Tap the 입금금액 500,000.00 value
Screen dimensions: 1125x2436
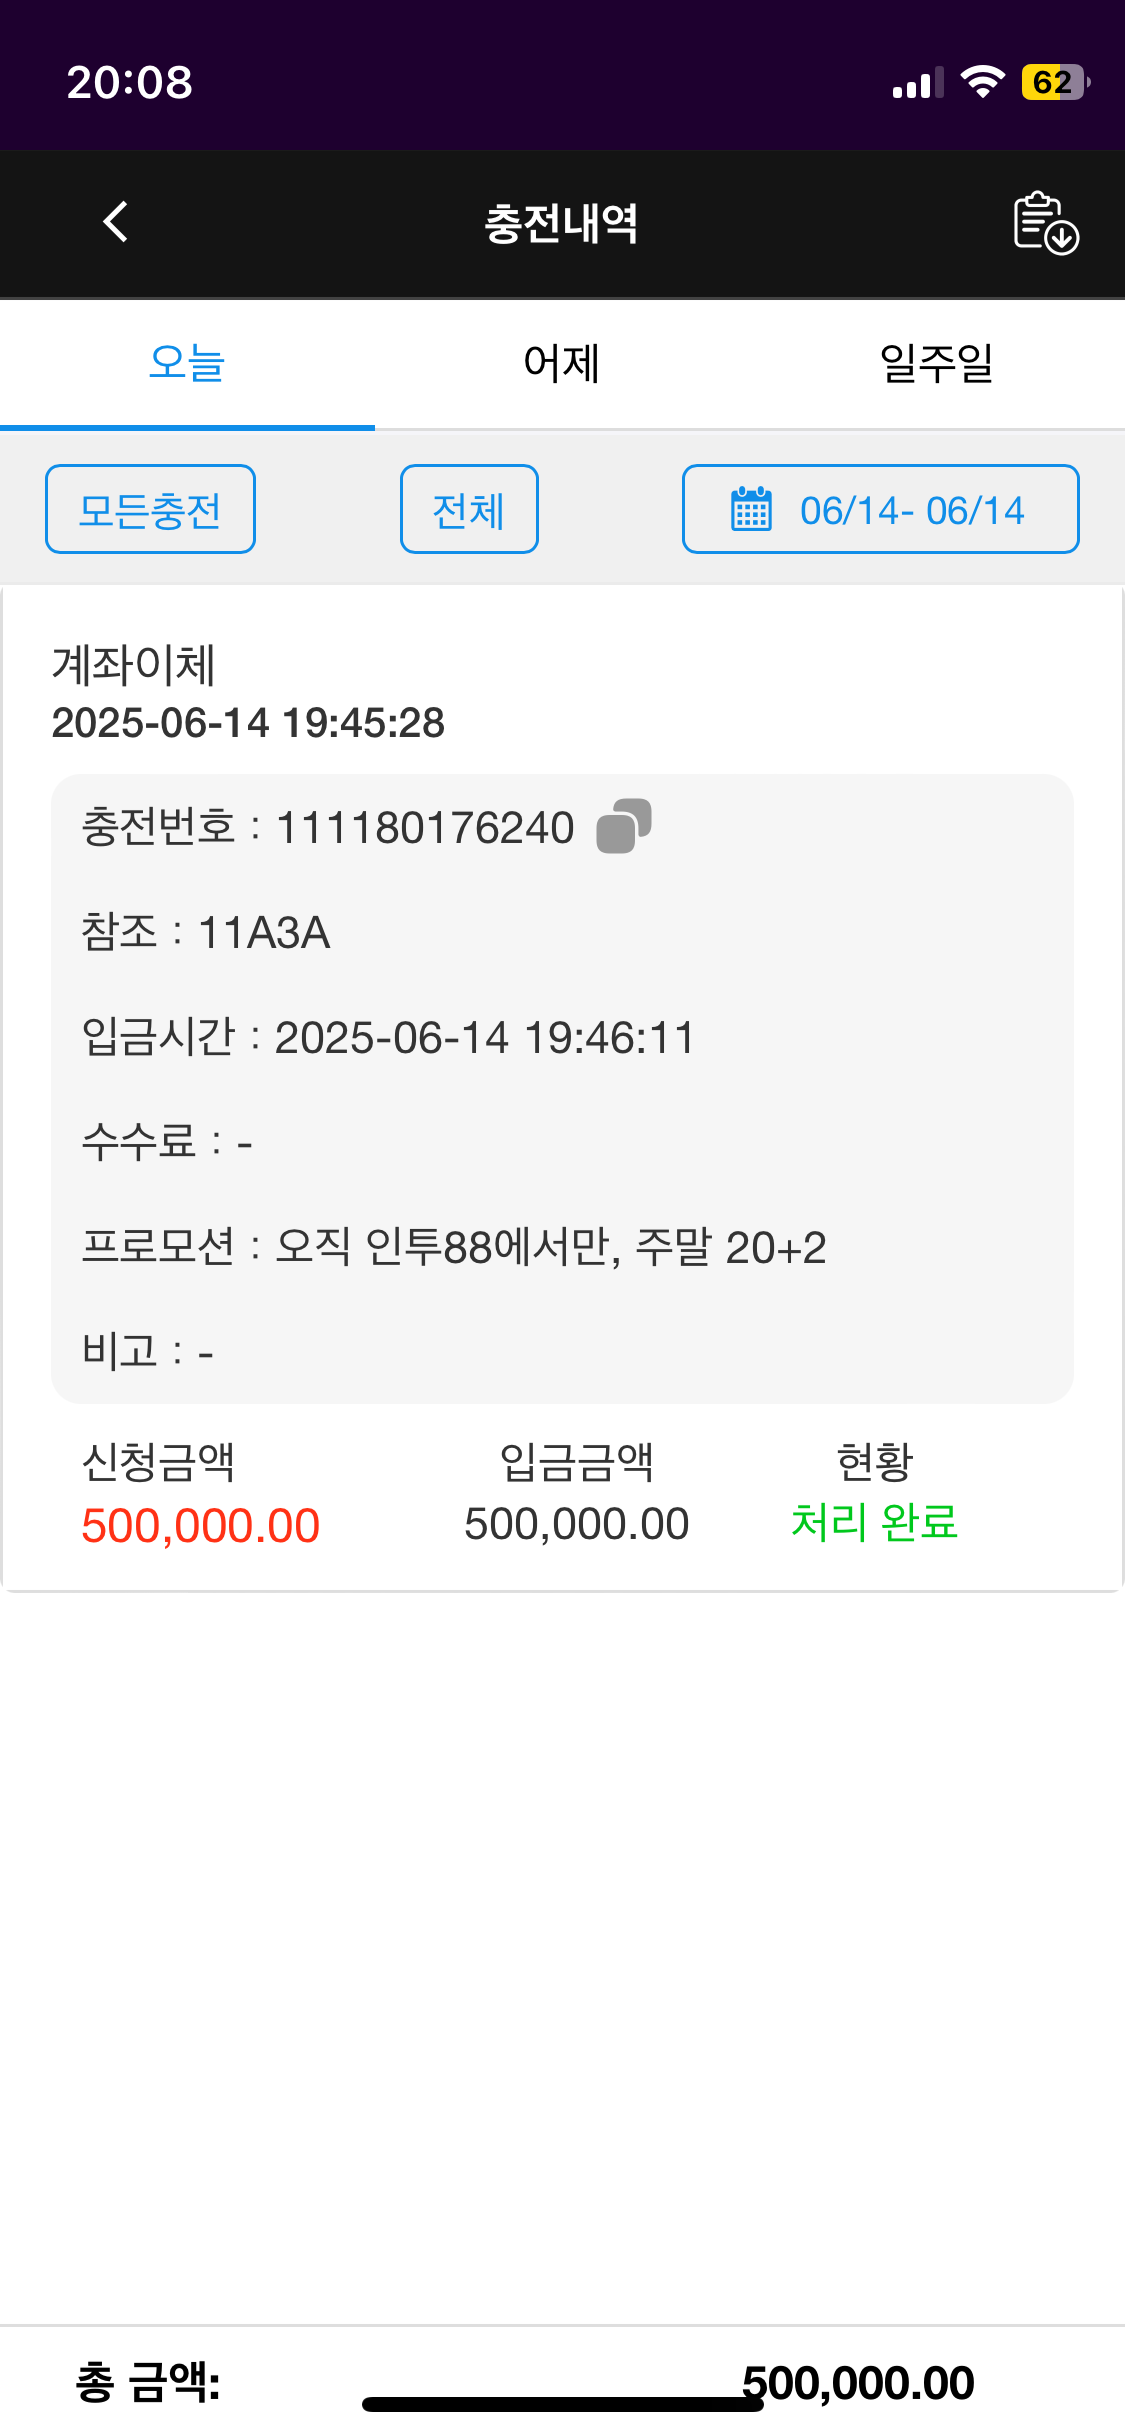coord(576,1524)
